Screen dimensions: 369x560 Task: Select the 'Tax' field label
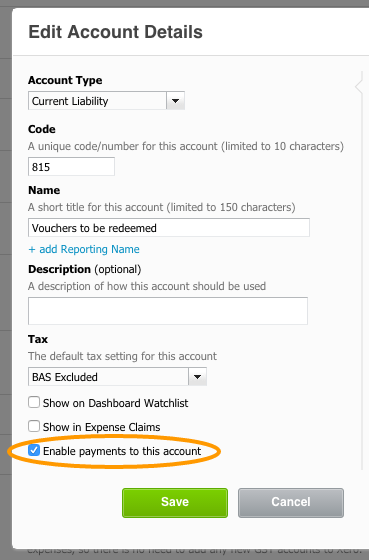38,339
